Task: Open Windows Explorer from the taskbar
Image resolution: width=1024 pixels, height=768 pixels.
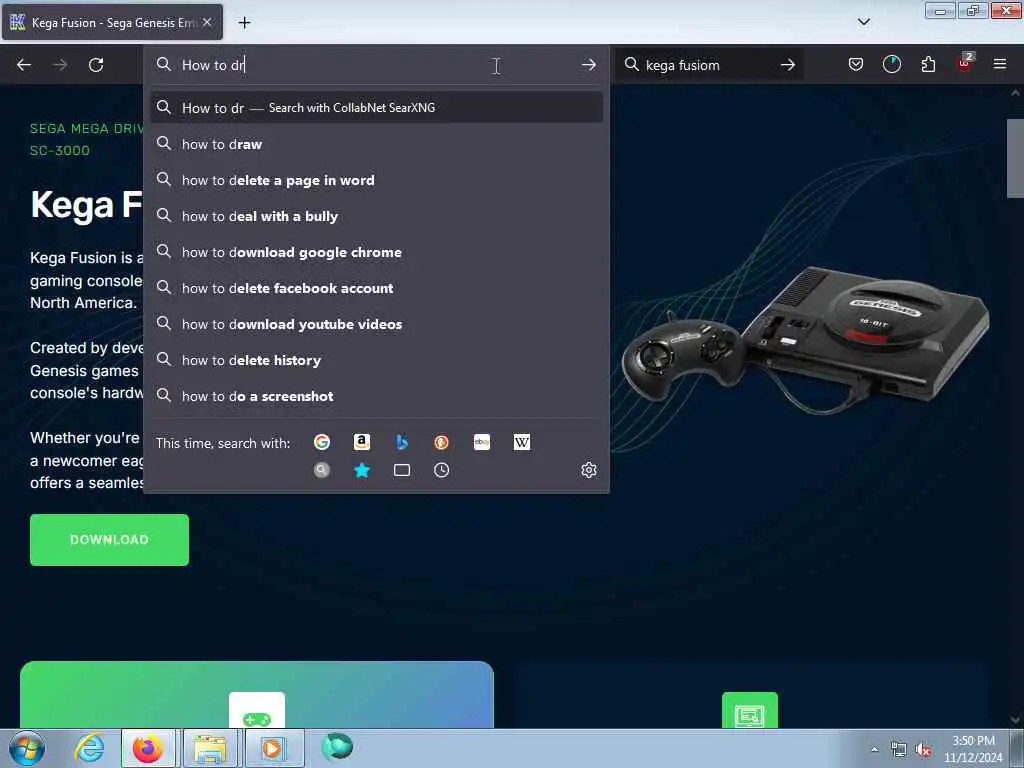Action: pos(209,748)
